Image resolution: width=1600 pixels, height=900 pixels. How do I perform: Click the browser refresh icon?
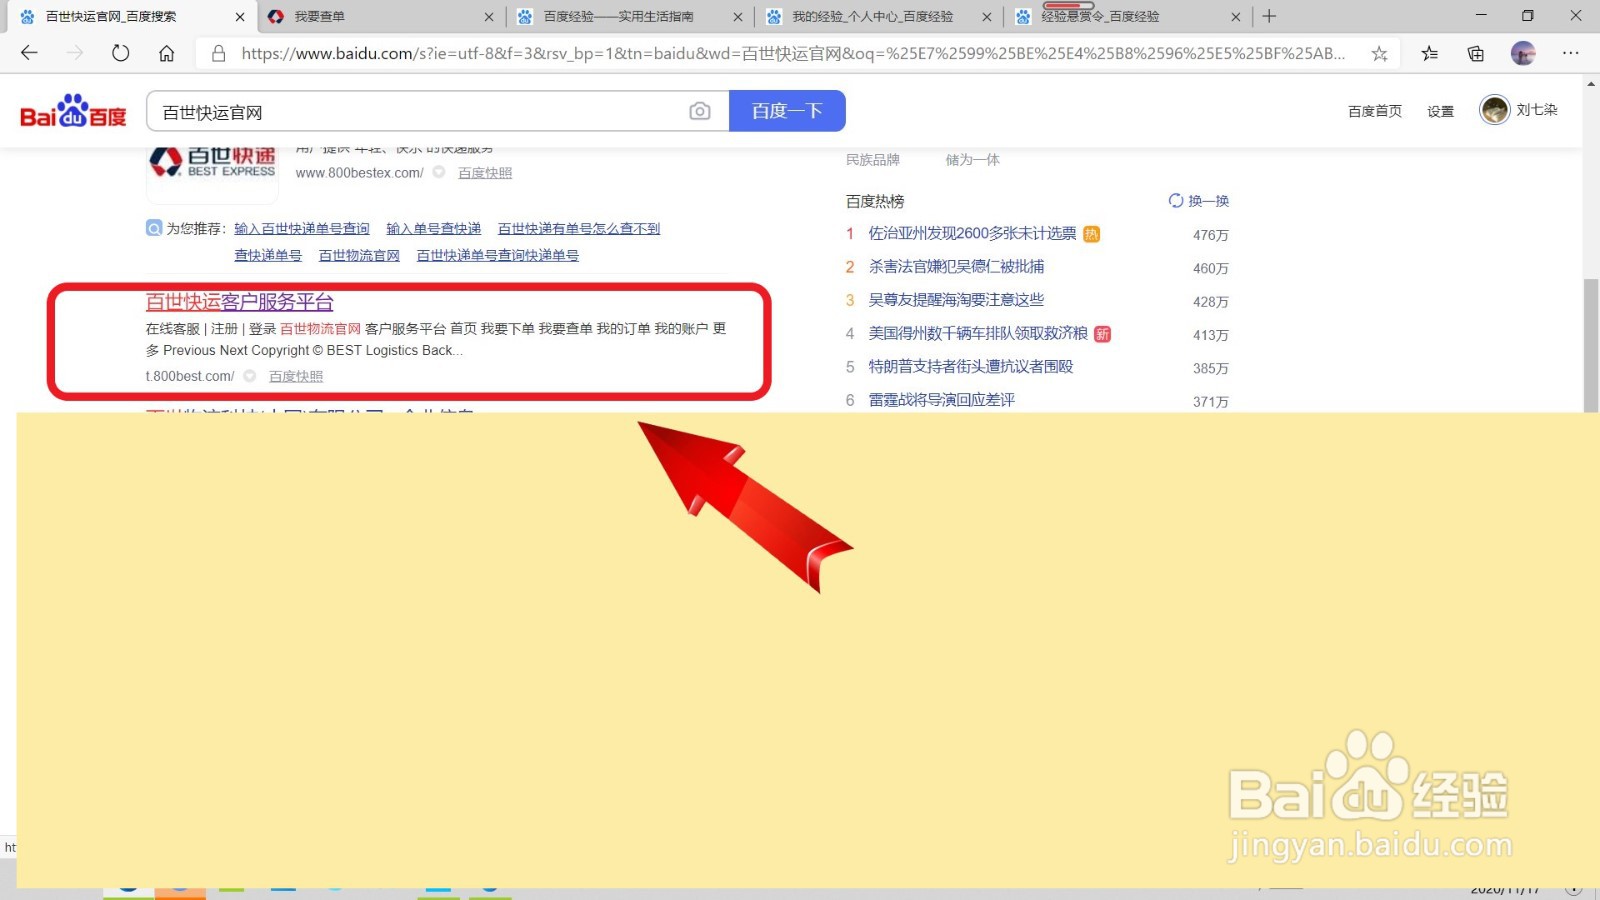[121, 53]
